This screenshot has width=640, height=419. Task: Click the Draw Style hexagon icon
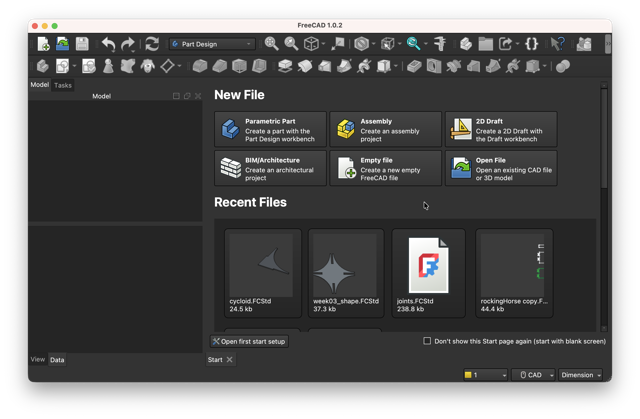click(x=361, y=44)
